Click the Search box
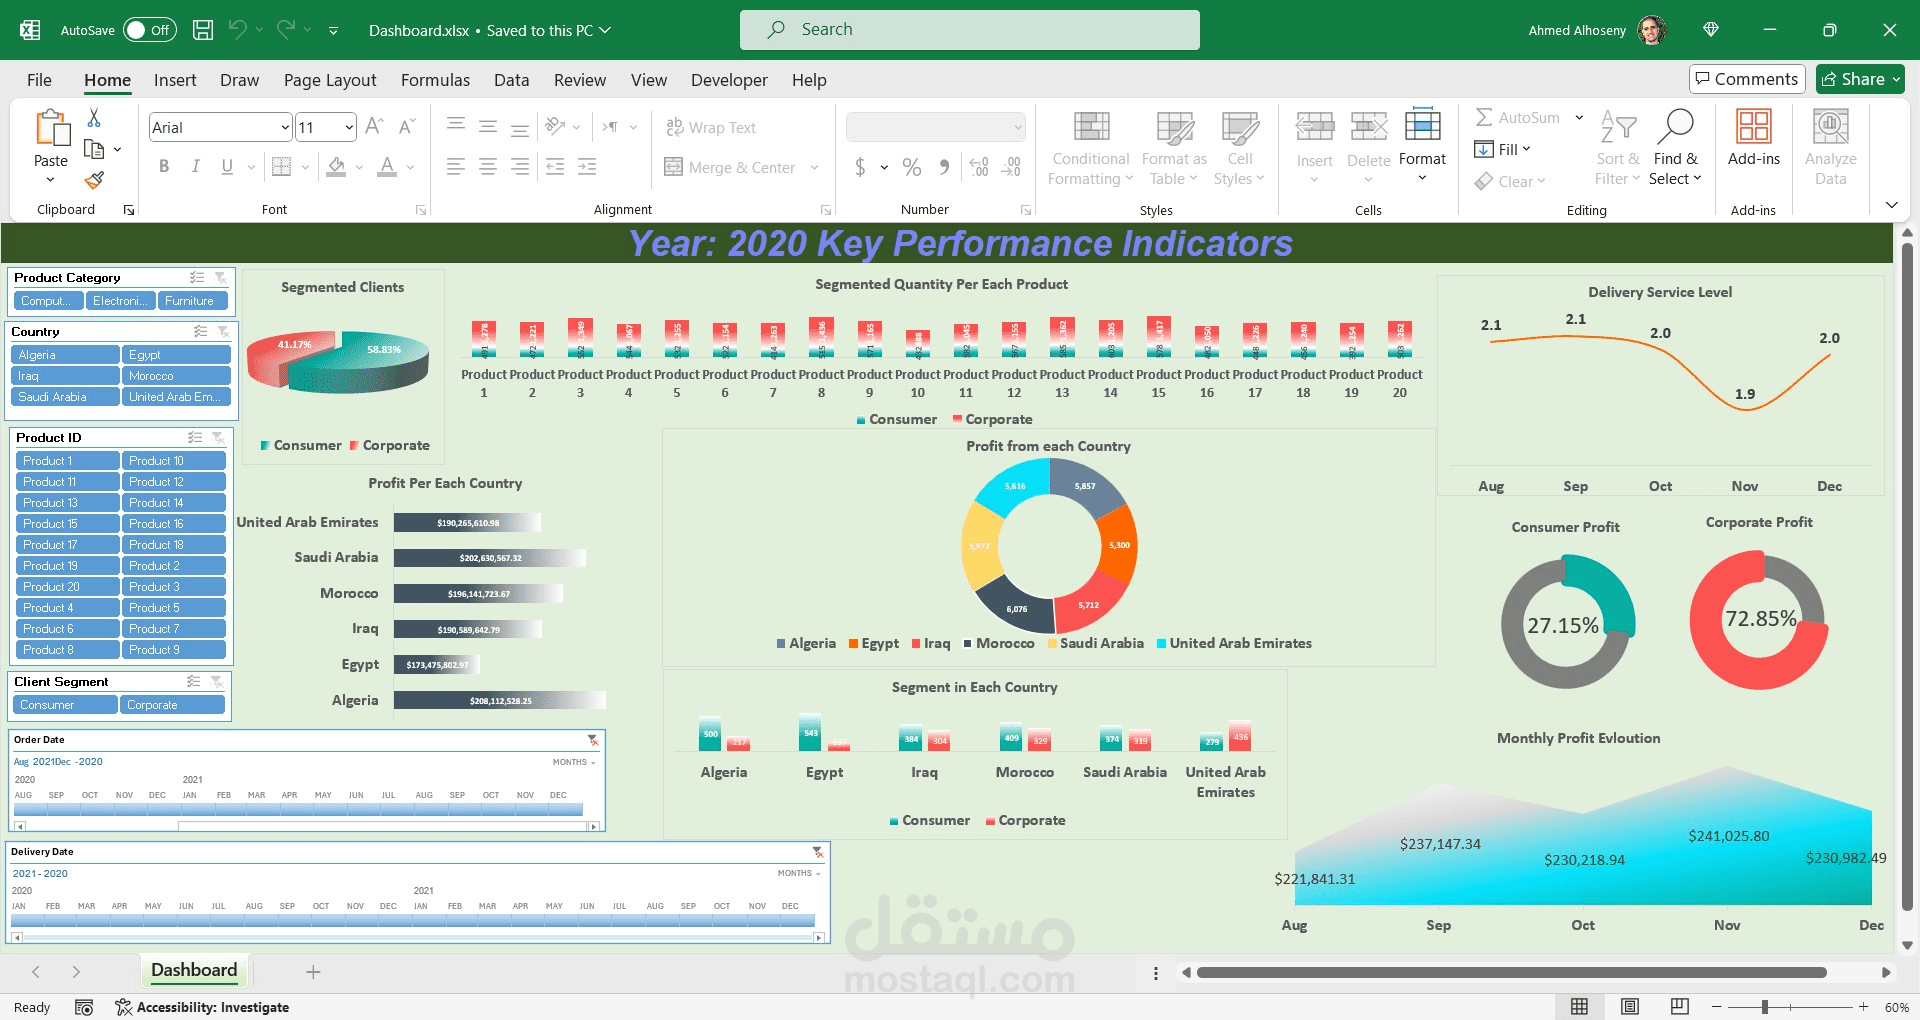 pos(970,30)
